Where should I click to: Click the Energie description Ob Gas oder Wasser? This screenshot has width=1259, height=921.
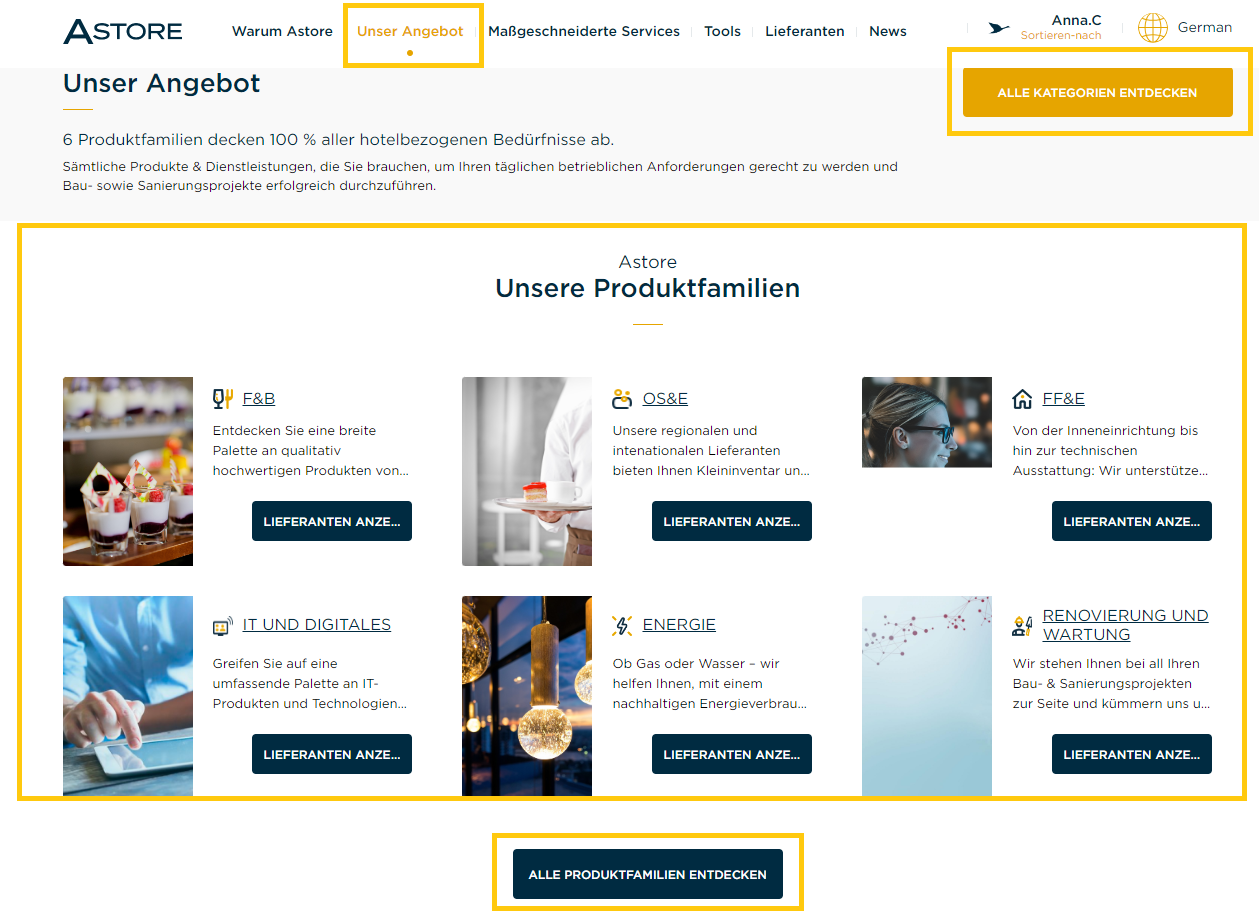point(710,684)
